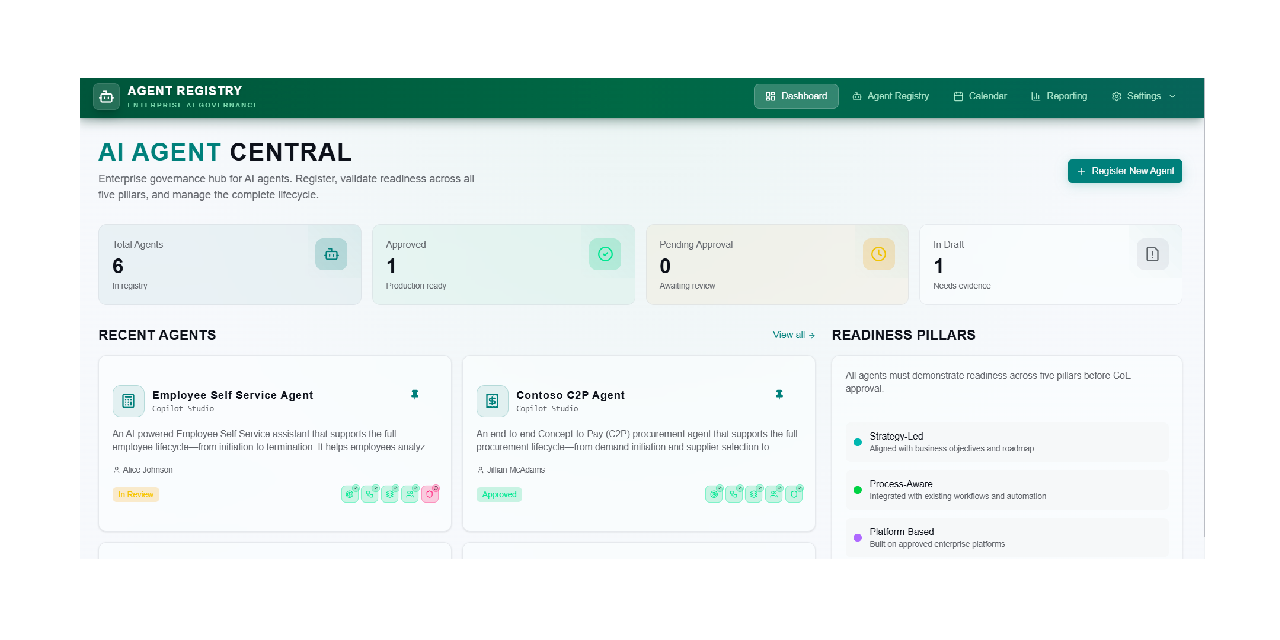Click the red failed pillar badge on Employee card

click(x=430, y=494)
